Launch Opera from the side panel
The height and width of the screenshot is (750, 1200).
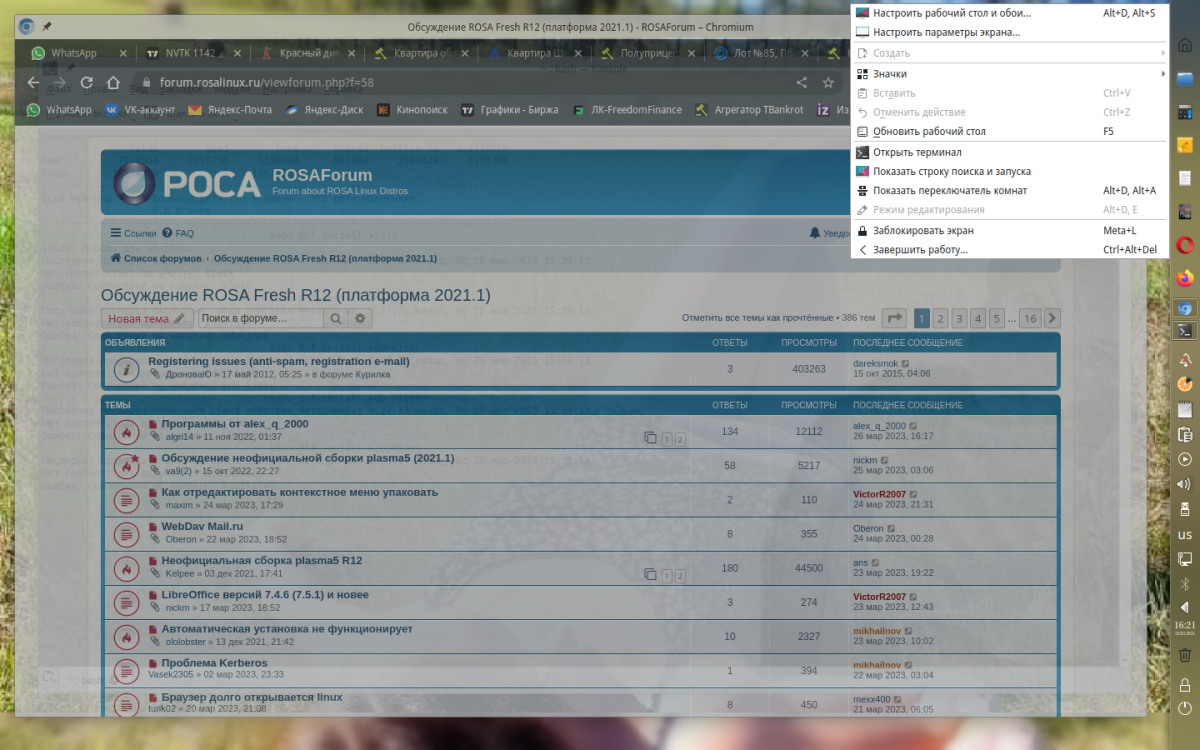[x=1185, y=245]
